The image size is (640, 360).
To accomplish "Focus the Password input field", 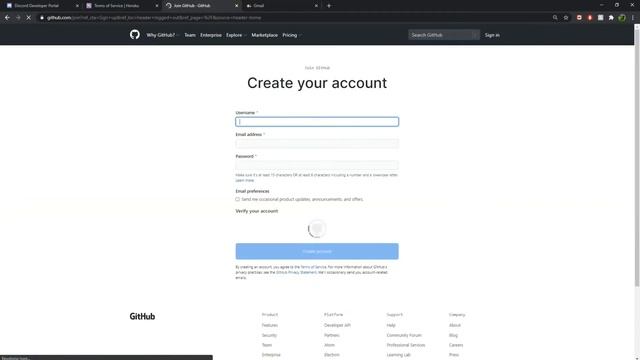I will [317, 165].
